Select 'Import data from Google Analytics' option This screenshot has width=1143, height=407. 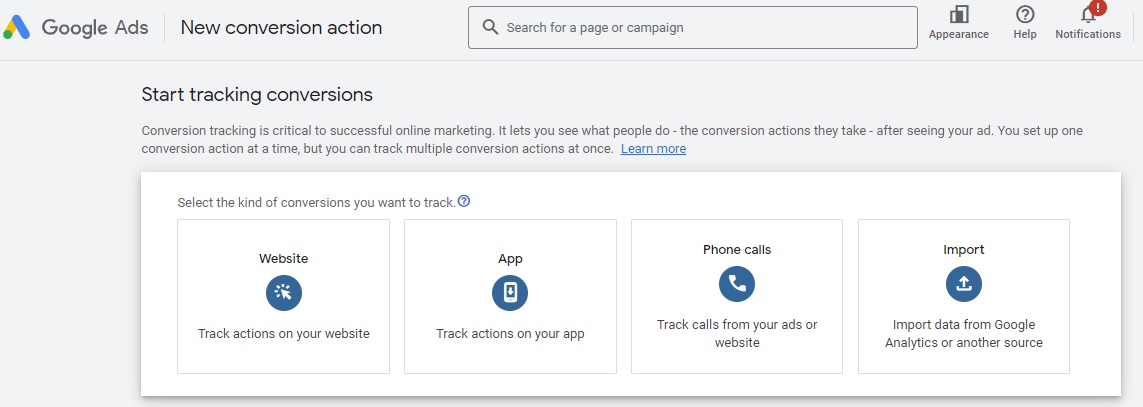[x=964, y=334]
